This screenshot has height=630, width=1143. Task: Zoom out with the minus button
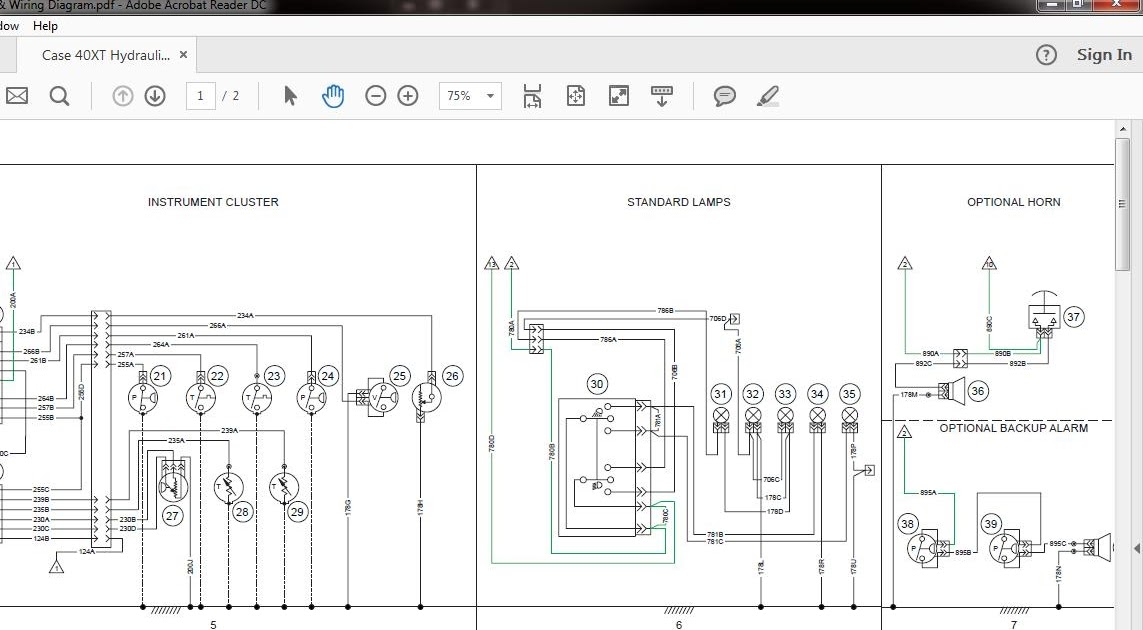[x=375, y=96]
